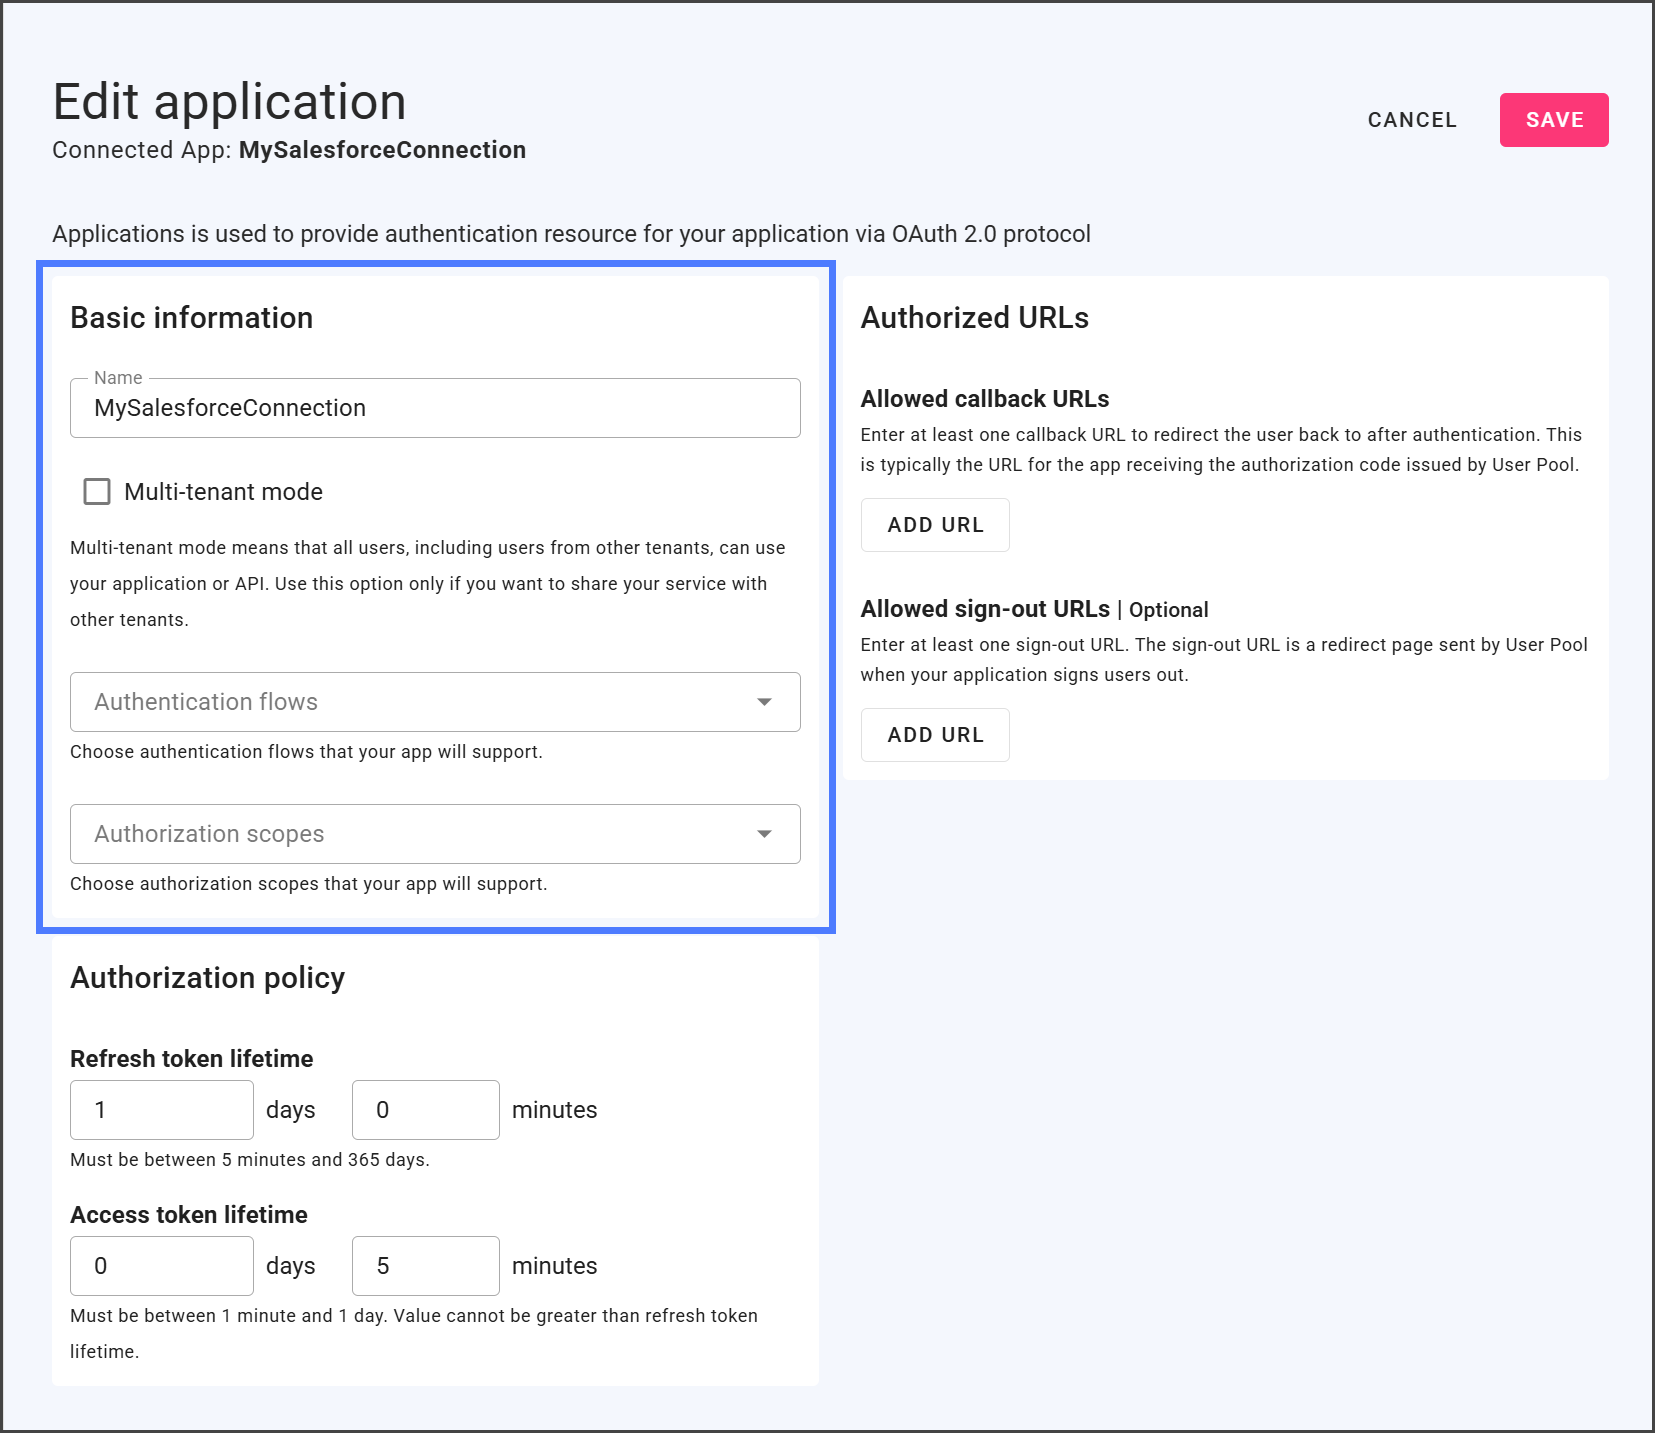Click the SAVE button
1655x1433 pixels.
click(1553, 120)
